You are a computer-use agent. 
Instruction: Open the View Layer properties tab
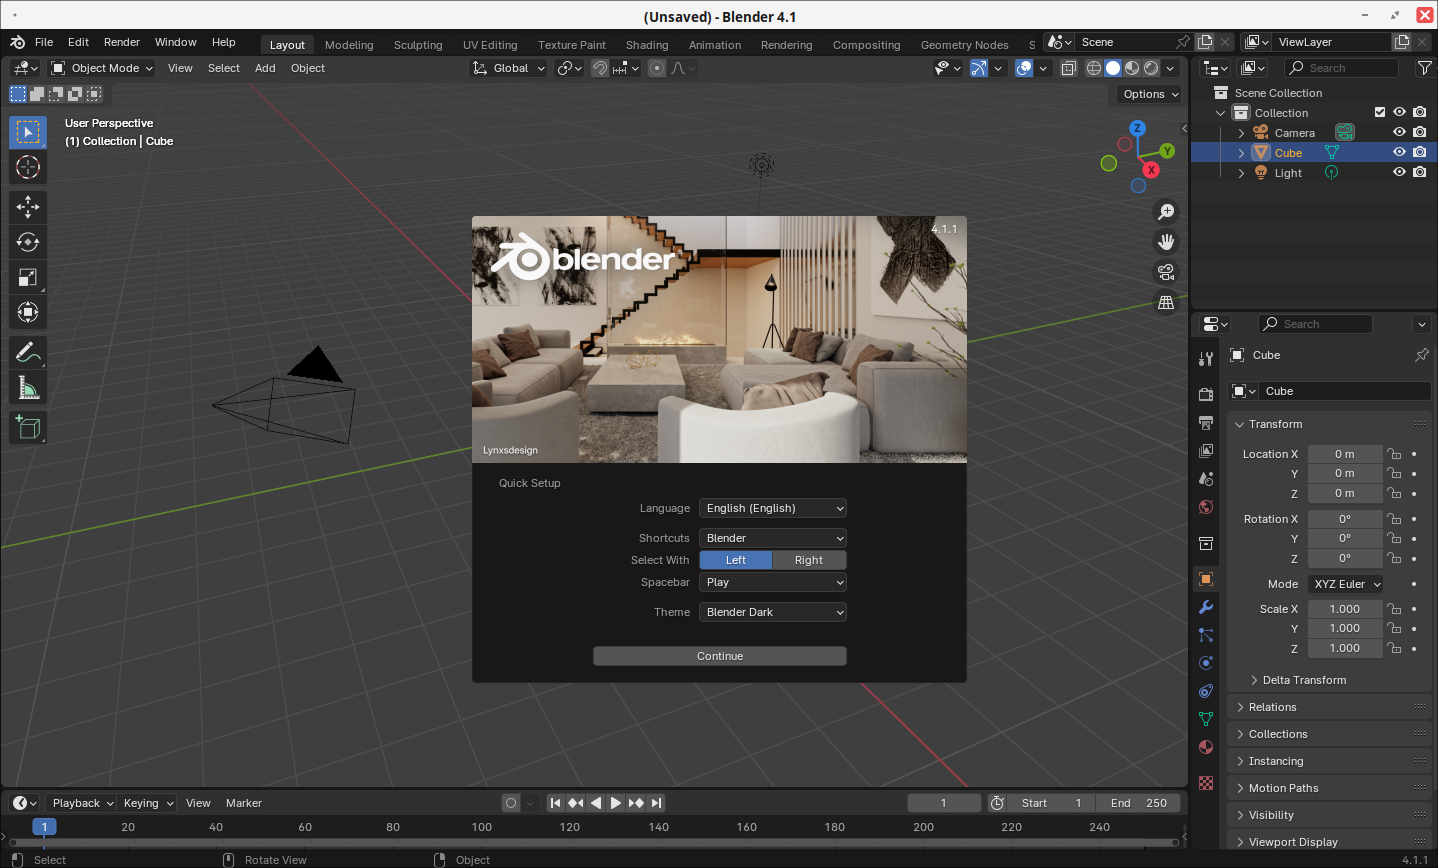point(1206,450)
